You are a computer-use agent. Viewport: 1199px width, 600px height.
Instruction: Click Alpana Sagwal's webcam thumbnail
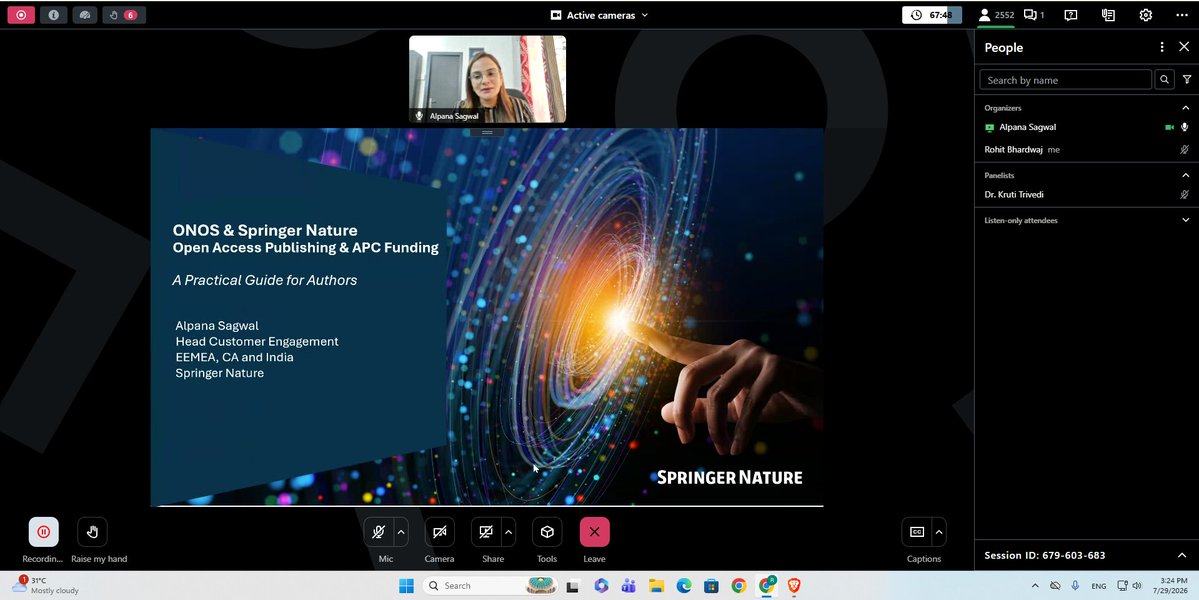click(x=487, y=79)
